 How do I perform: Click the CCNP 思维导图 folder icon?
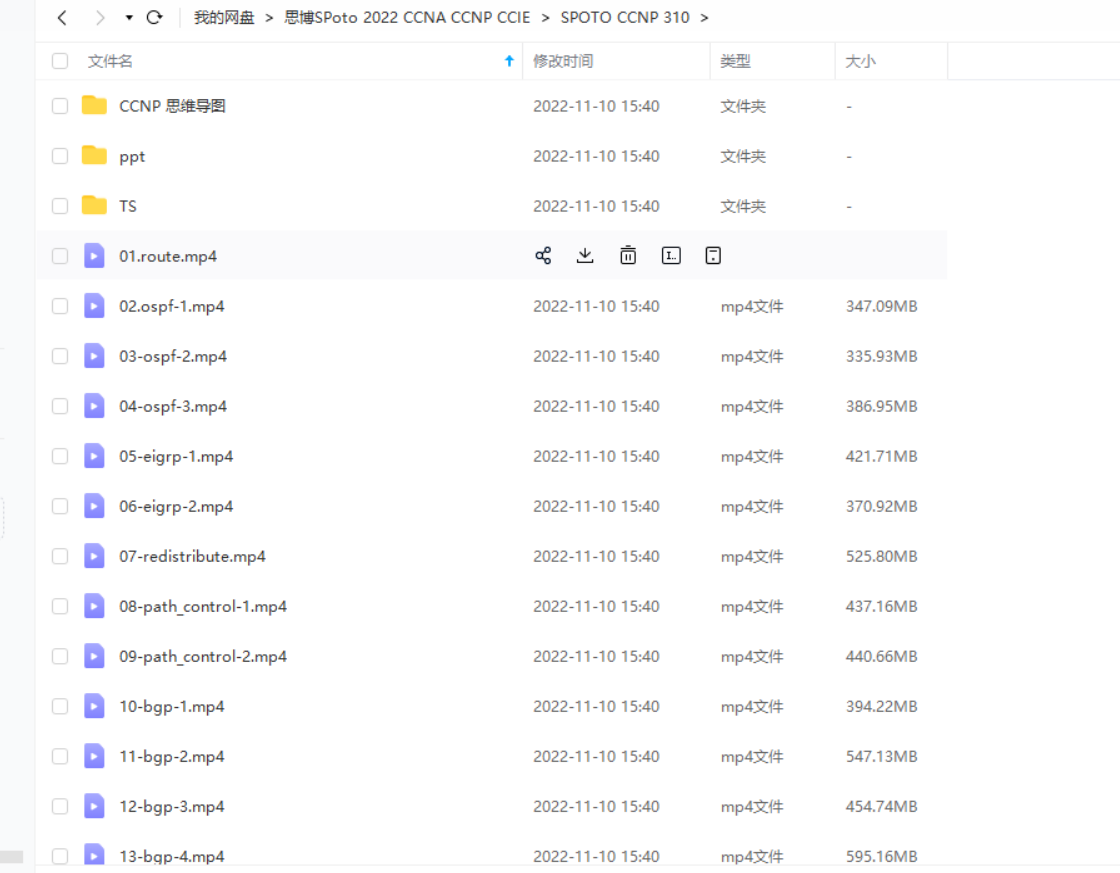point(94,105)
